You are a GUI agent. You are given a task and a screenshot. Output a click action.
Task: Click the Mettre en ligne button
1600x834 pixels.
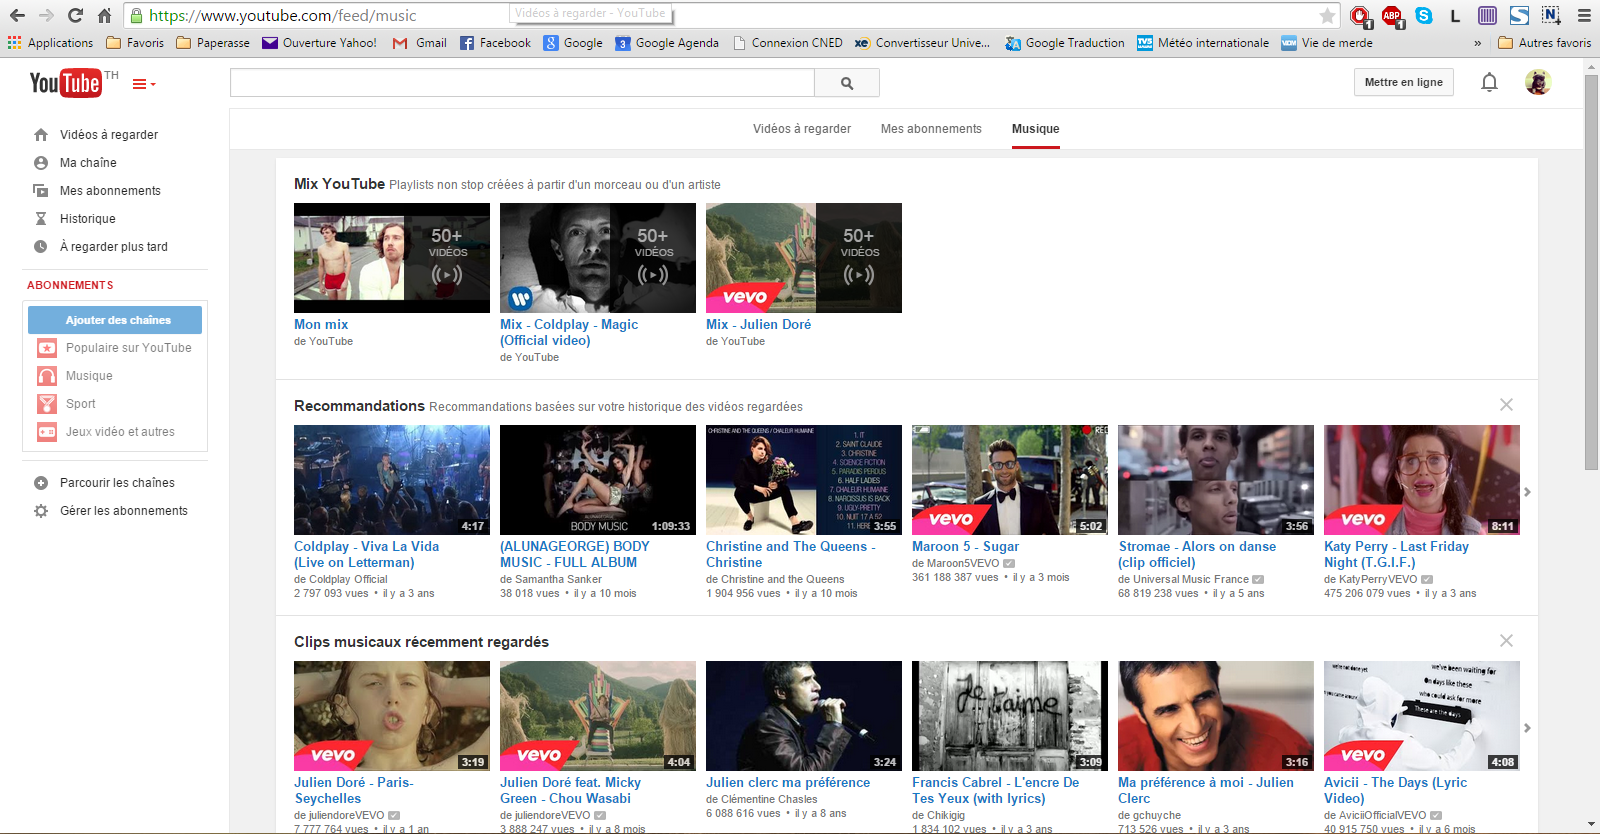[x=1404, y=82]
